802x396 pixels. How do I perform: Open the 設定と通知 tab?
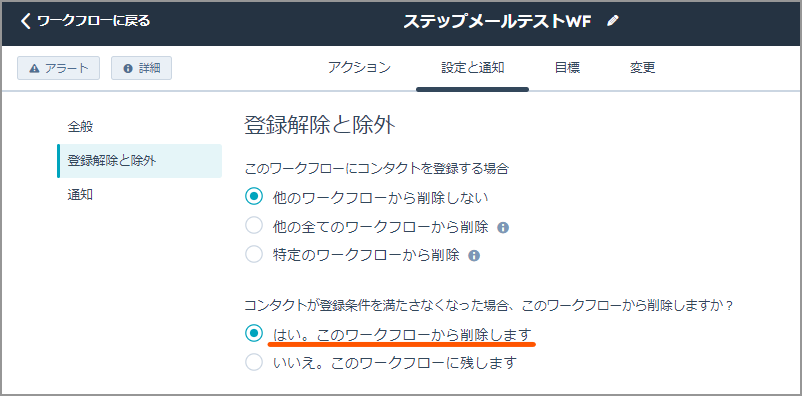point(473,68)
